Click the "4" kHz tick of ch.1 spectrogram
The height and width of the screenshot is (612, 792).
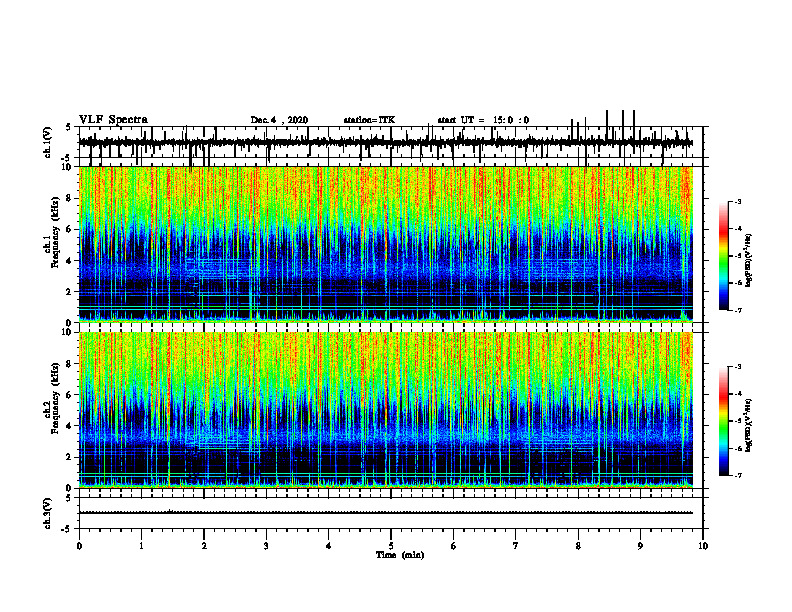71,261
